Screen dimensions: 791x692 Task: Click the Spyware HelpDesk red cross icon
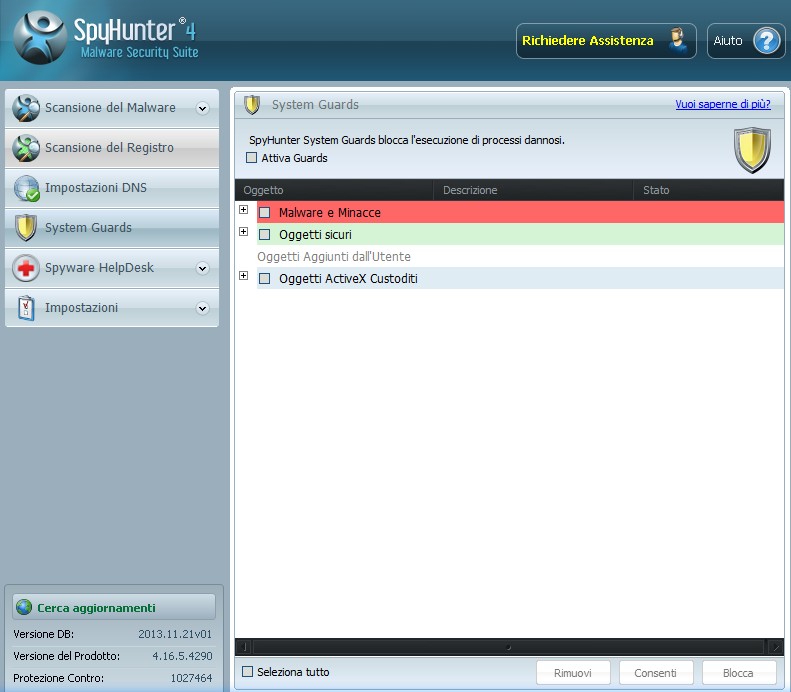click(26, 268)
